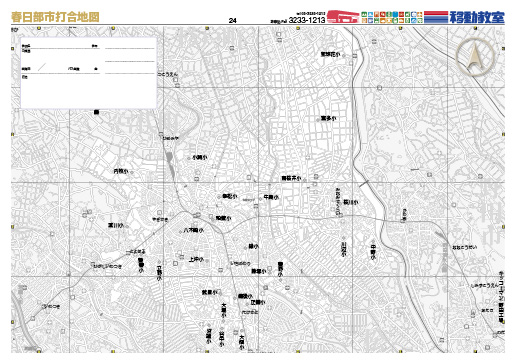Click the 上沖小 school label
Screen dimensions: 516x364
(197, 259)
